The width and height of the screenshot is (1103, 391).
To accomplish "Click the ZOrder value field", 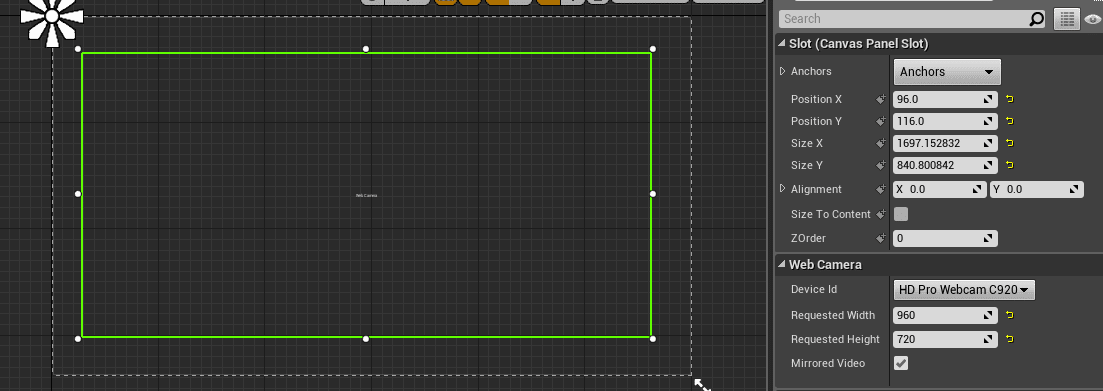I will [x=945, y=238].
